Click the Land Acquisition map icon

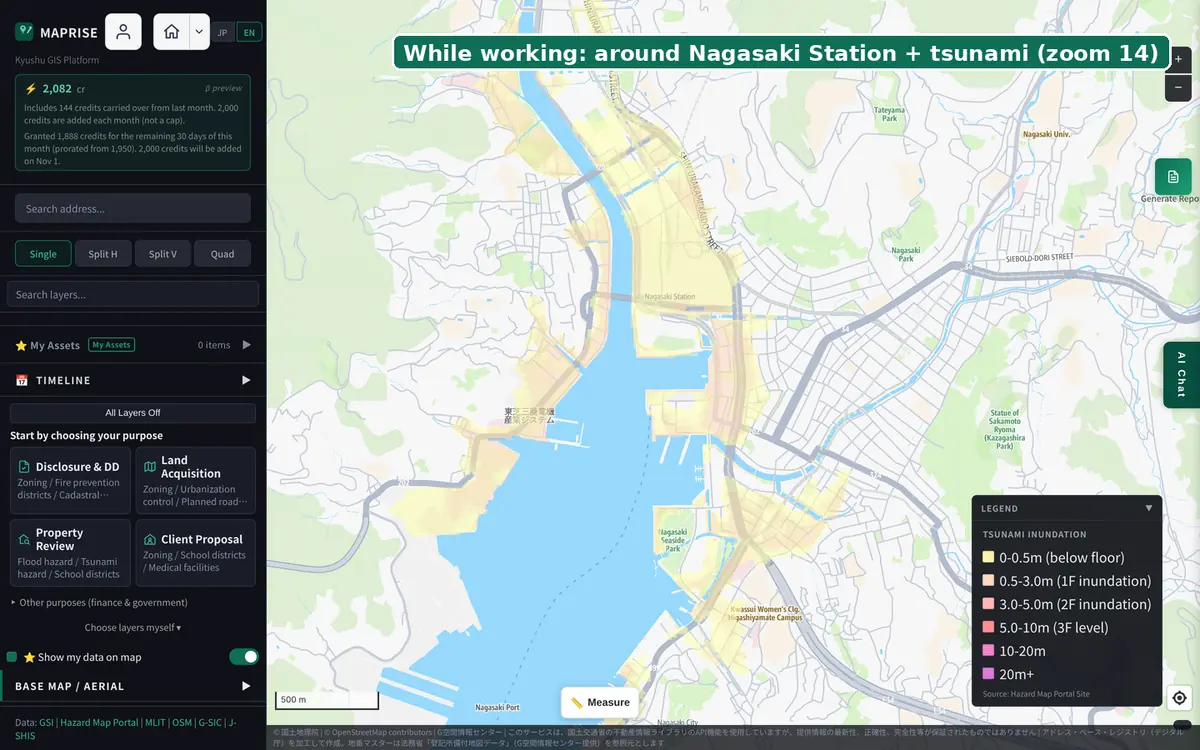150,467
